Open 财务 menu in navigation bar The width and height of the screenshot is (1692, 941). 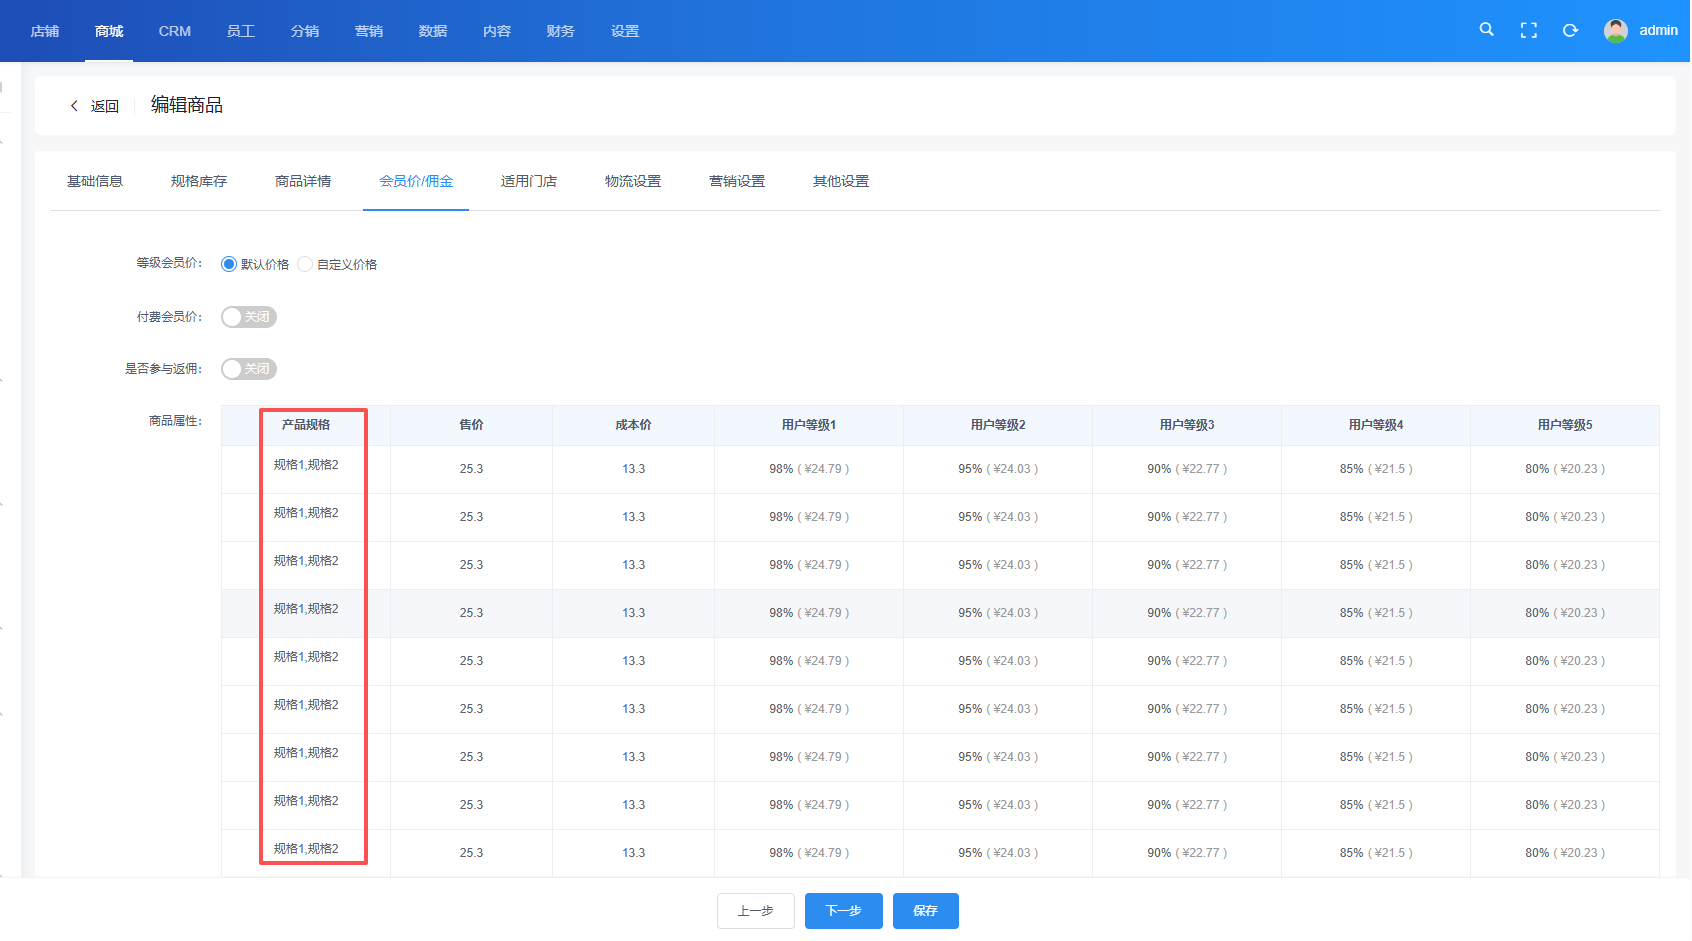(560, 31)
